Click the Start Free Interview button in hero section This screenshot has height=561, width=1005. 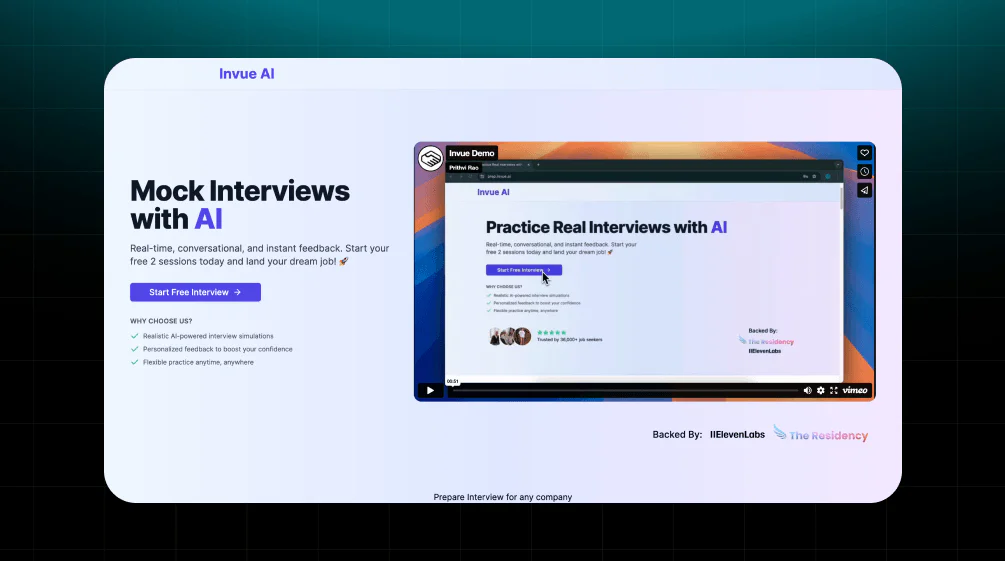click(x=195, y=292)
